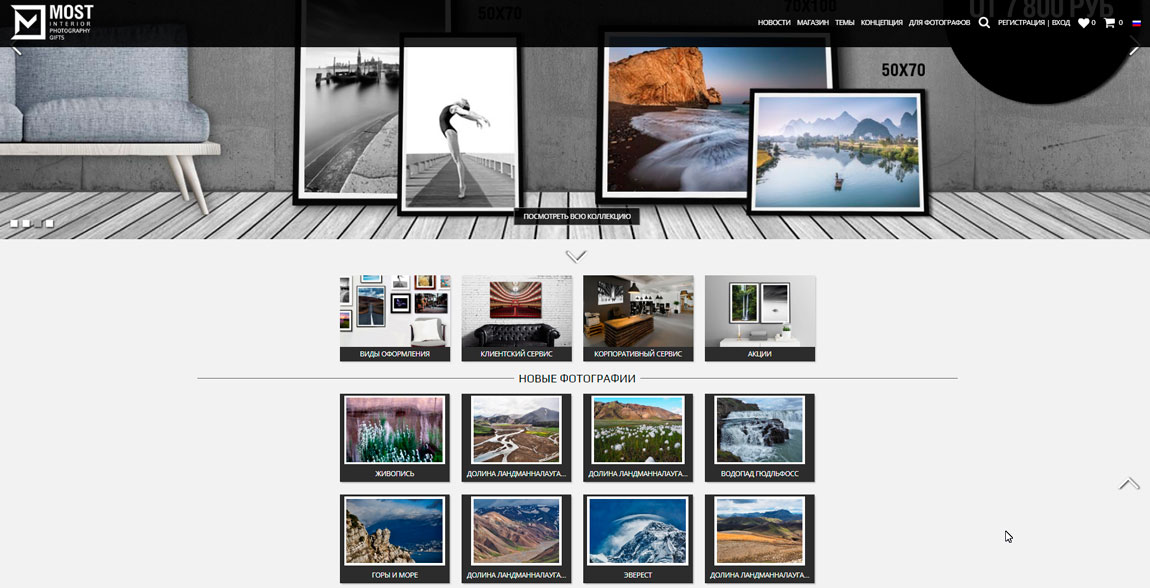Screen dimensions: 1150x588
Task: Open the Для фотографов menu item
Action: pyautogui.click(x=940, y=23)
